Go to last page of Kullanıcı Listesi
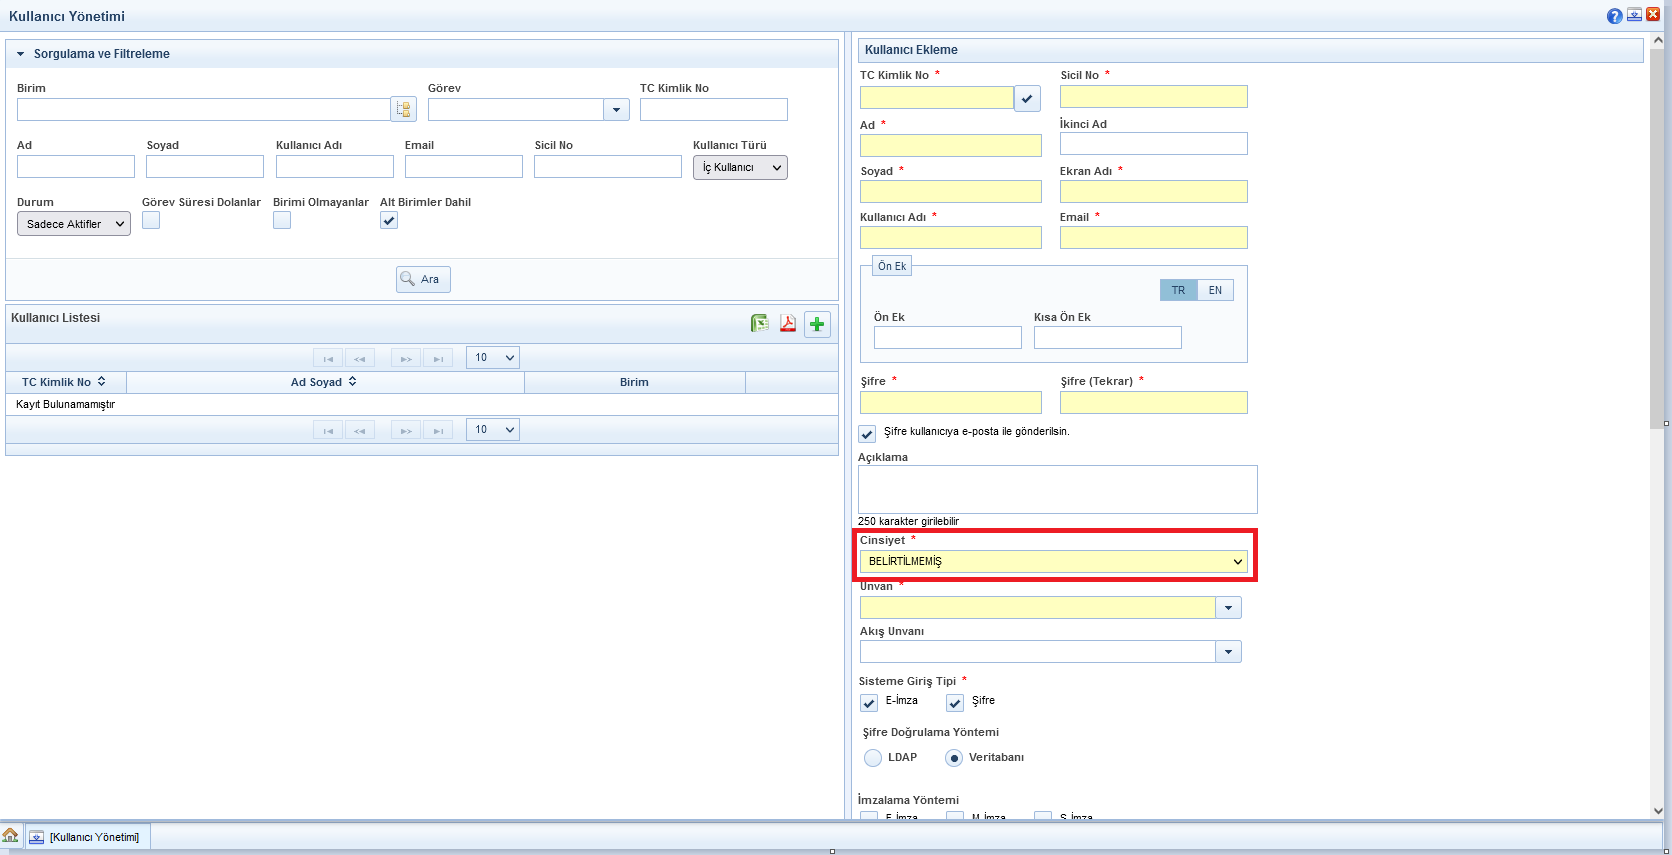 point(438,358)
